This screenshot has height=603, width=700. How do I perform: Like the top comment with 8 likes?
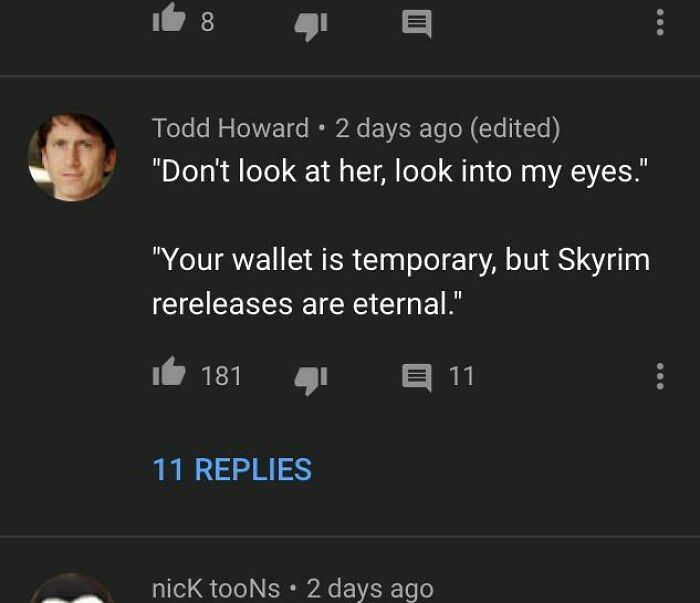(x=170, y=20)
